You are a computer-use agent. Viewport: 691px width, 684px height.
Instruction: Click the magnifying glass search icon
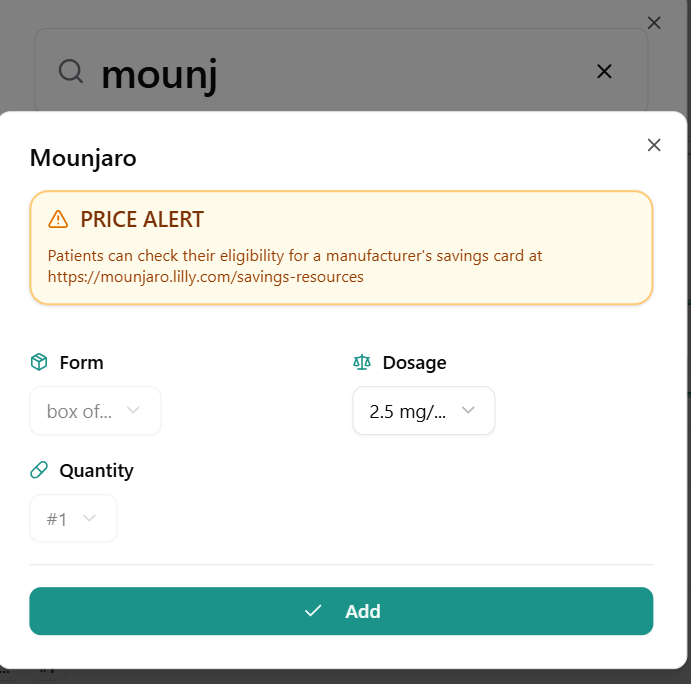(x=70, y=71)
